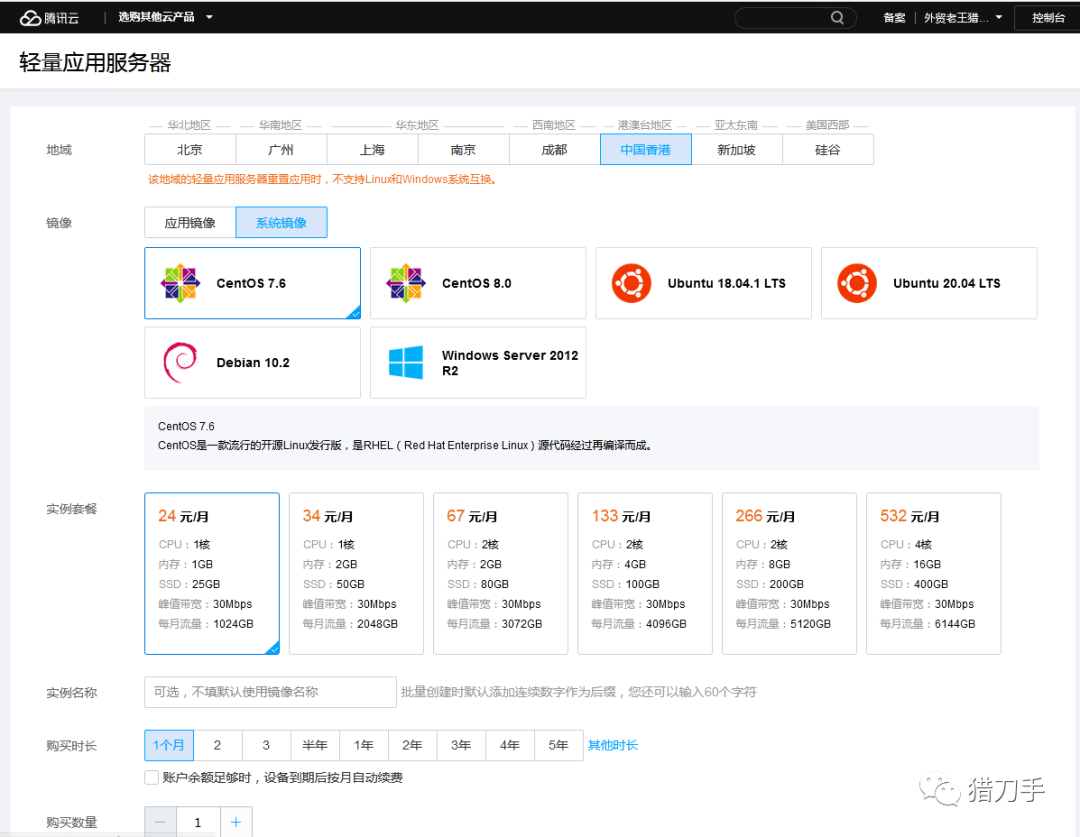Screen dimensions: 1080x837
Task: Switch to the 应用镜像 tab
Action: pyautogui.click(x=188, y=222)
